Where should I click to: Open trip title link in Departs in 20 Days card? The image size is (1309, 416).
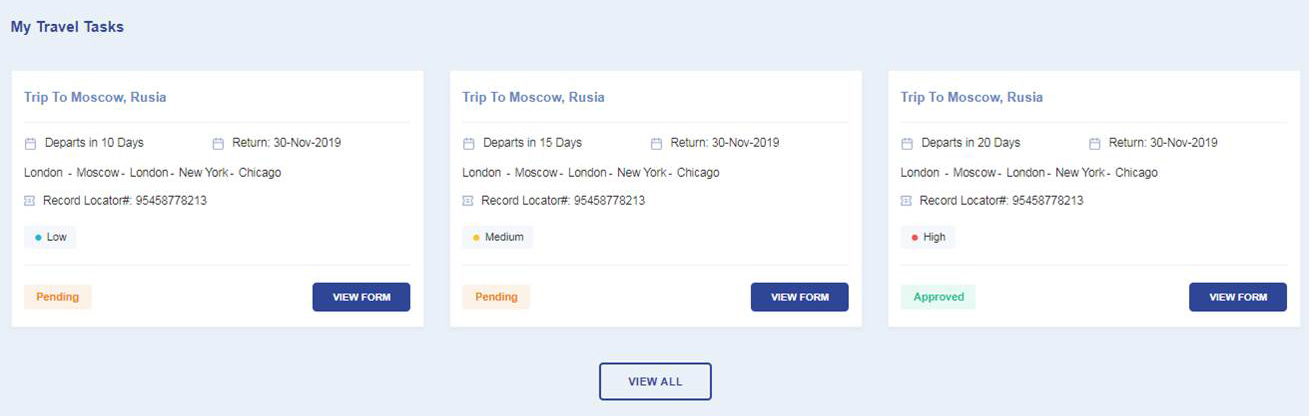972,97
